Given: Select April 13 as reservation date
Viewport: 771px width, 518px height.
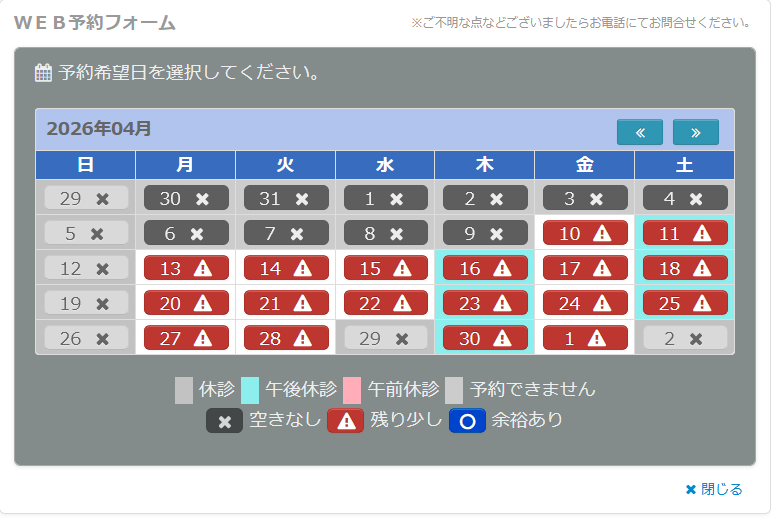Looking at the screenshot, I should (x=186, y=268).
